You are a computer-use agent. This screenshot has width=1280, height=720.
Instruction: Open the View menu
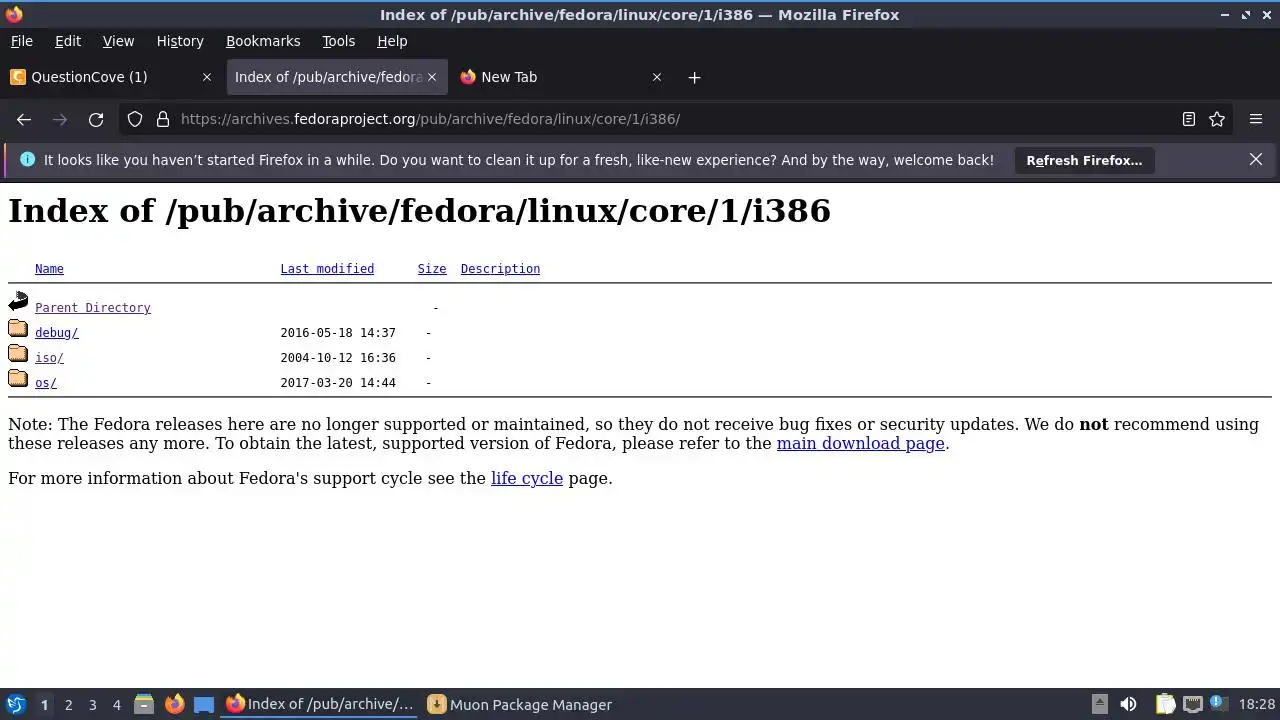click(118, 41)
